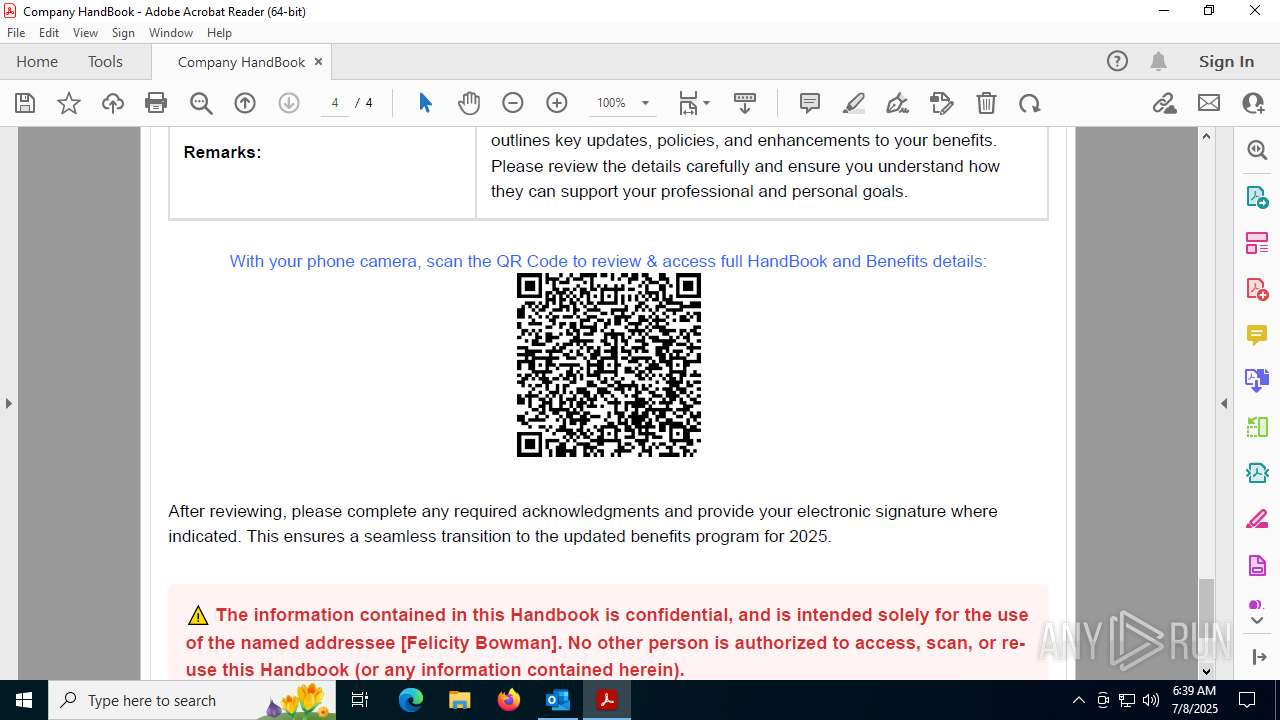Open the View menu
The height and width of the screenshot is (720, 1280).
tap(86, 33)
